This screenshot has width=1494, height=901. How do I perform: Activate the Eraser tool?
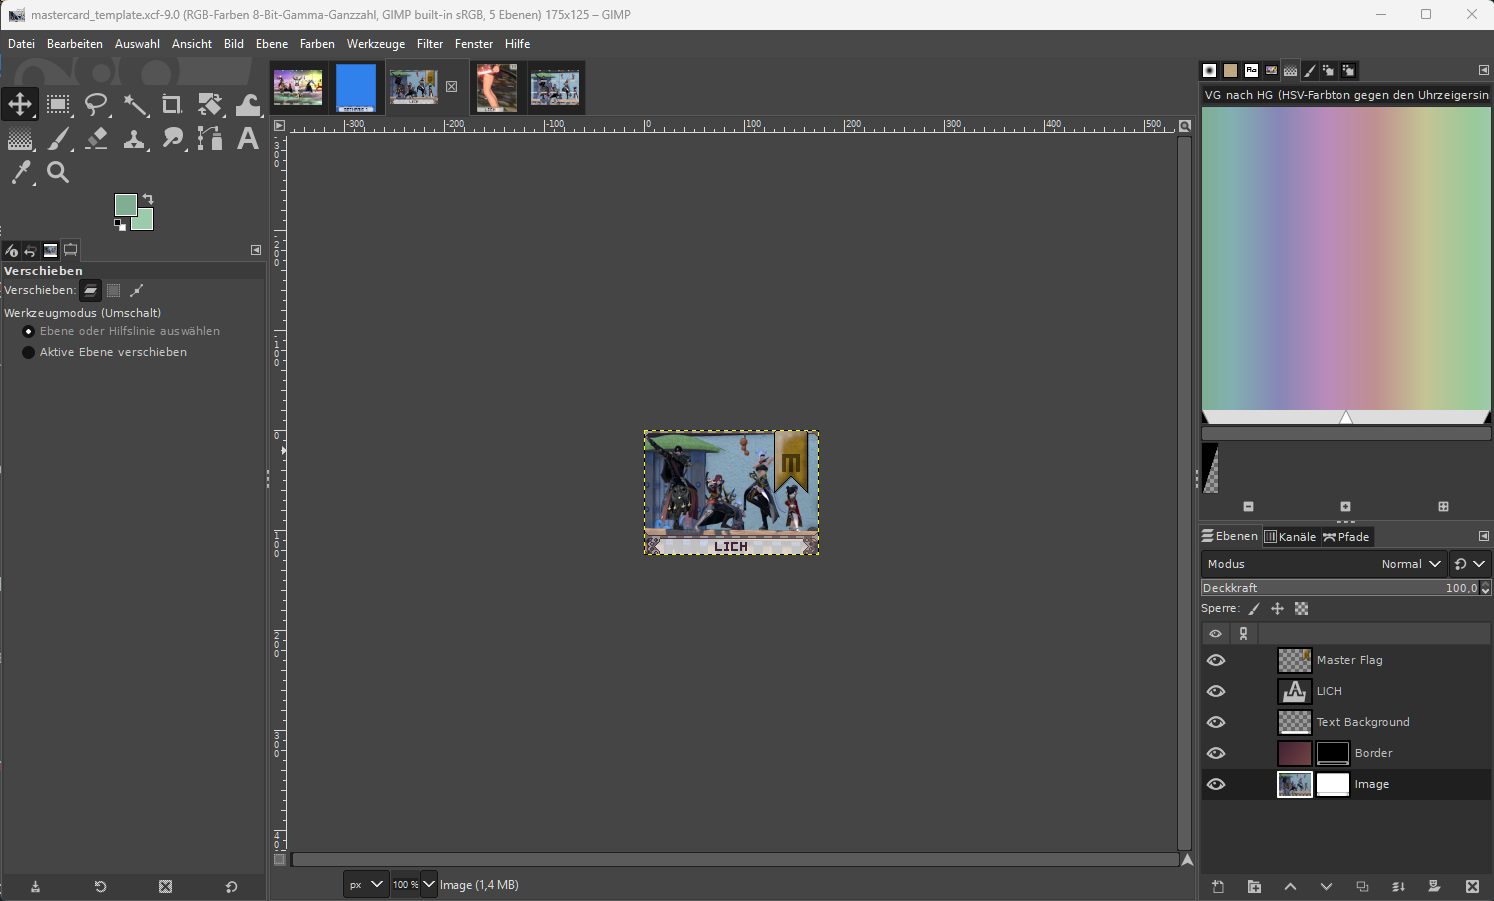tap(96, 139)
